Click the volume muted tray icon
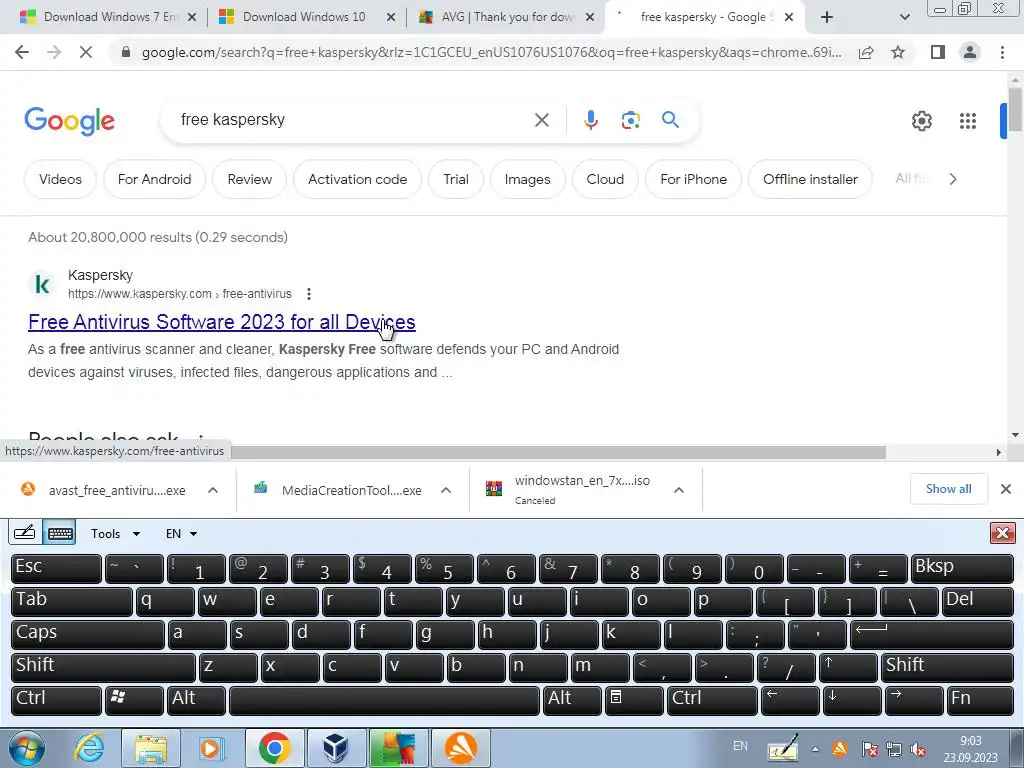Viewport: 1024px width, 768px height. (918, 750)
